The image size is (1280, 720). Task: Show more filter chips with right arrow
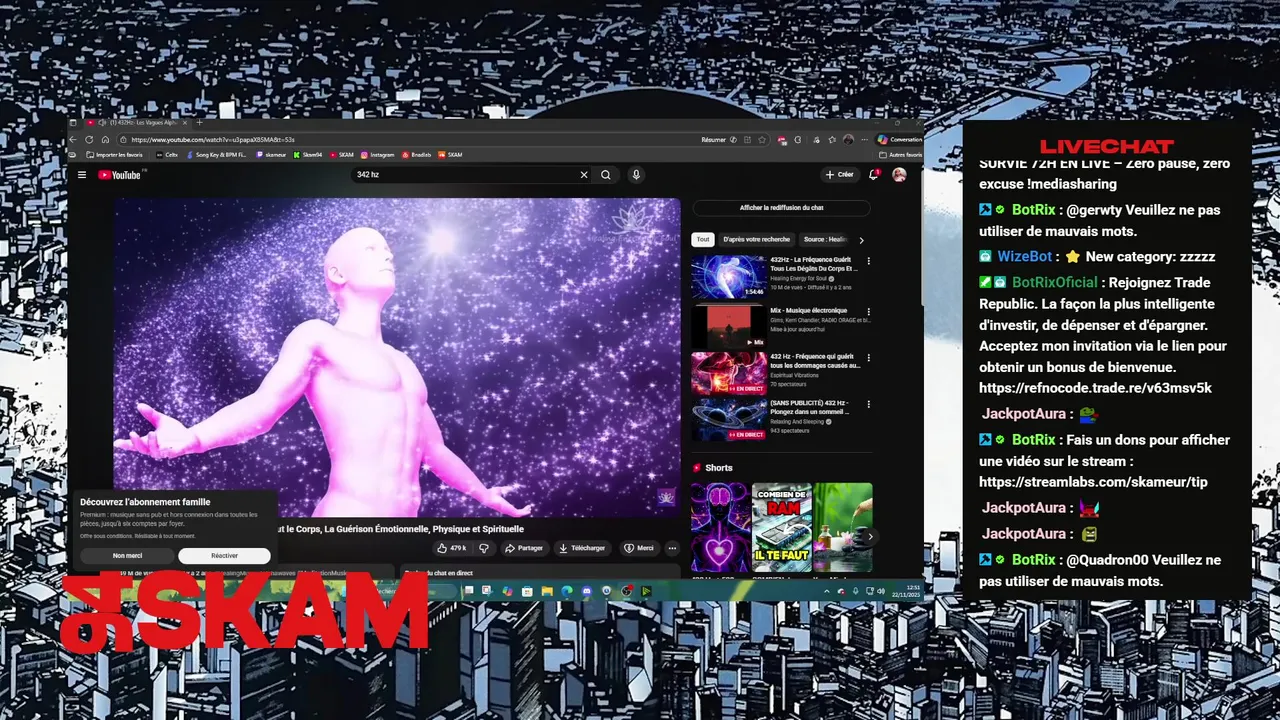tap(861, 240)
